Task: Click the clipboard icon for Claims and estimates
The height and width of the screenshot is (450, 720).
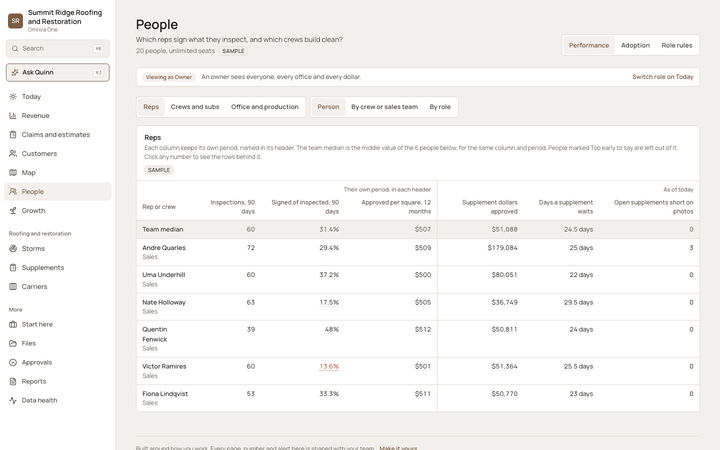Action: click(13, 135)
